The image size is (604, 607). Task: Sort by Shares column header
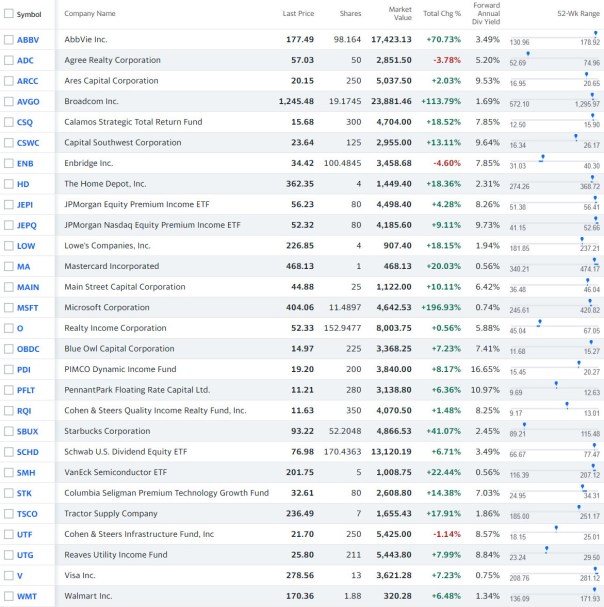point(350,14)
